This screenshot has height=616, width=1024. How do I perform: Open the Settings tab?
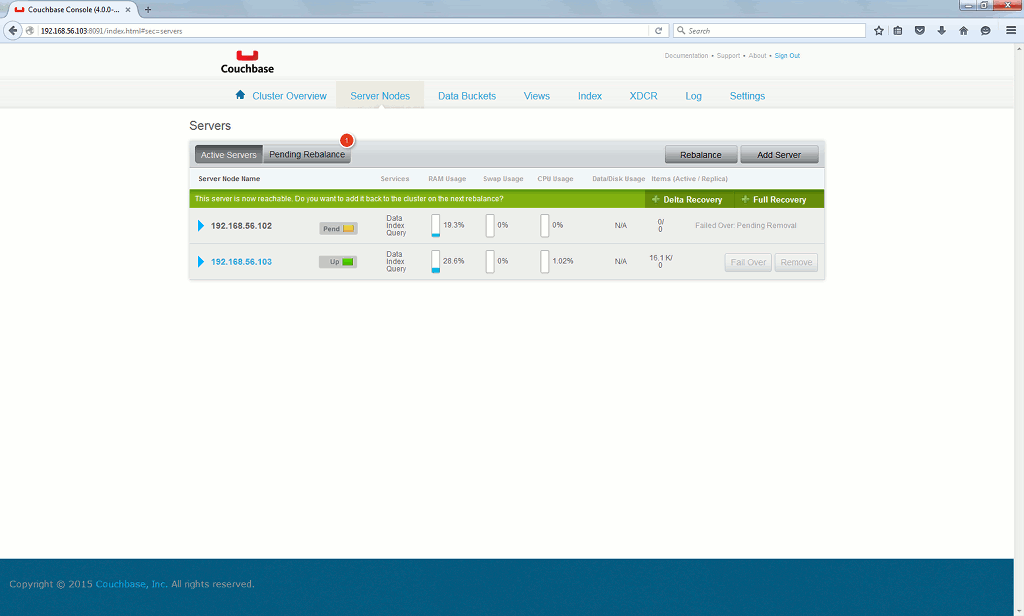747,96
